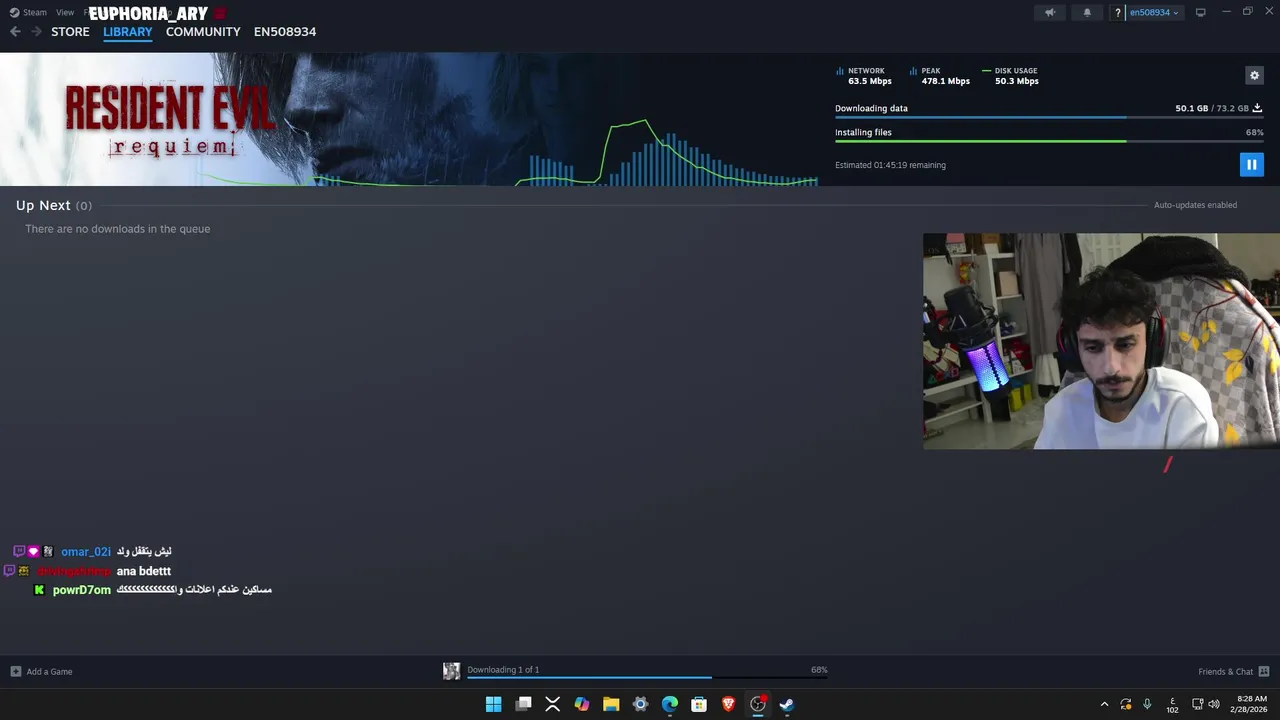This screenshot has height=720, width=1280.
Task: Show hidden system tray icons
Action: point(1104,704)
